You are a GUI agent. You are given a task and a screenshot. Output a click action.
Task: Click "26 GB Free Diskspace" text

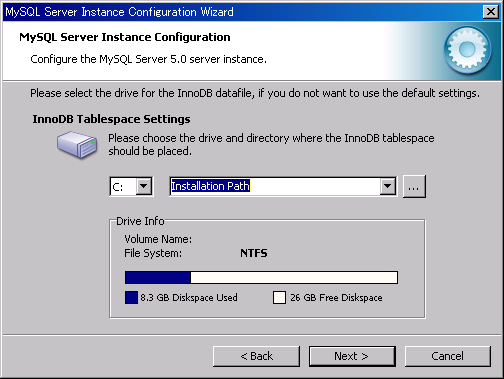[336, 297]
